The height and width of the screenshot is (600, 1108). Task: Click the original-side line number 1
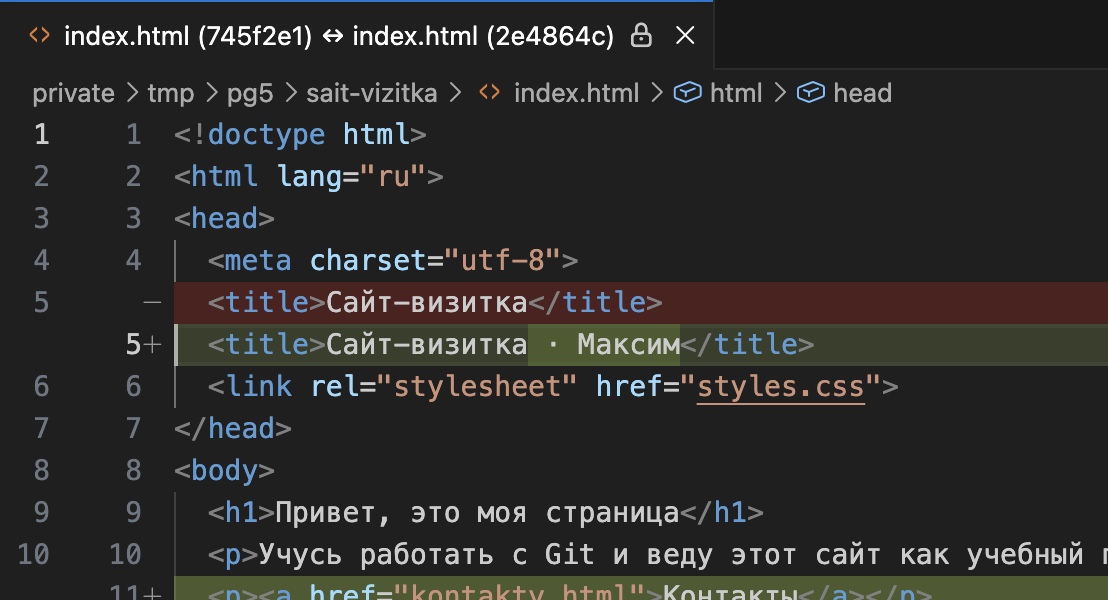pos(42,134)
